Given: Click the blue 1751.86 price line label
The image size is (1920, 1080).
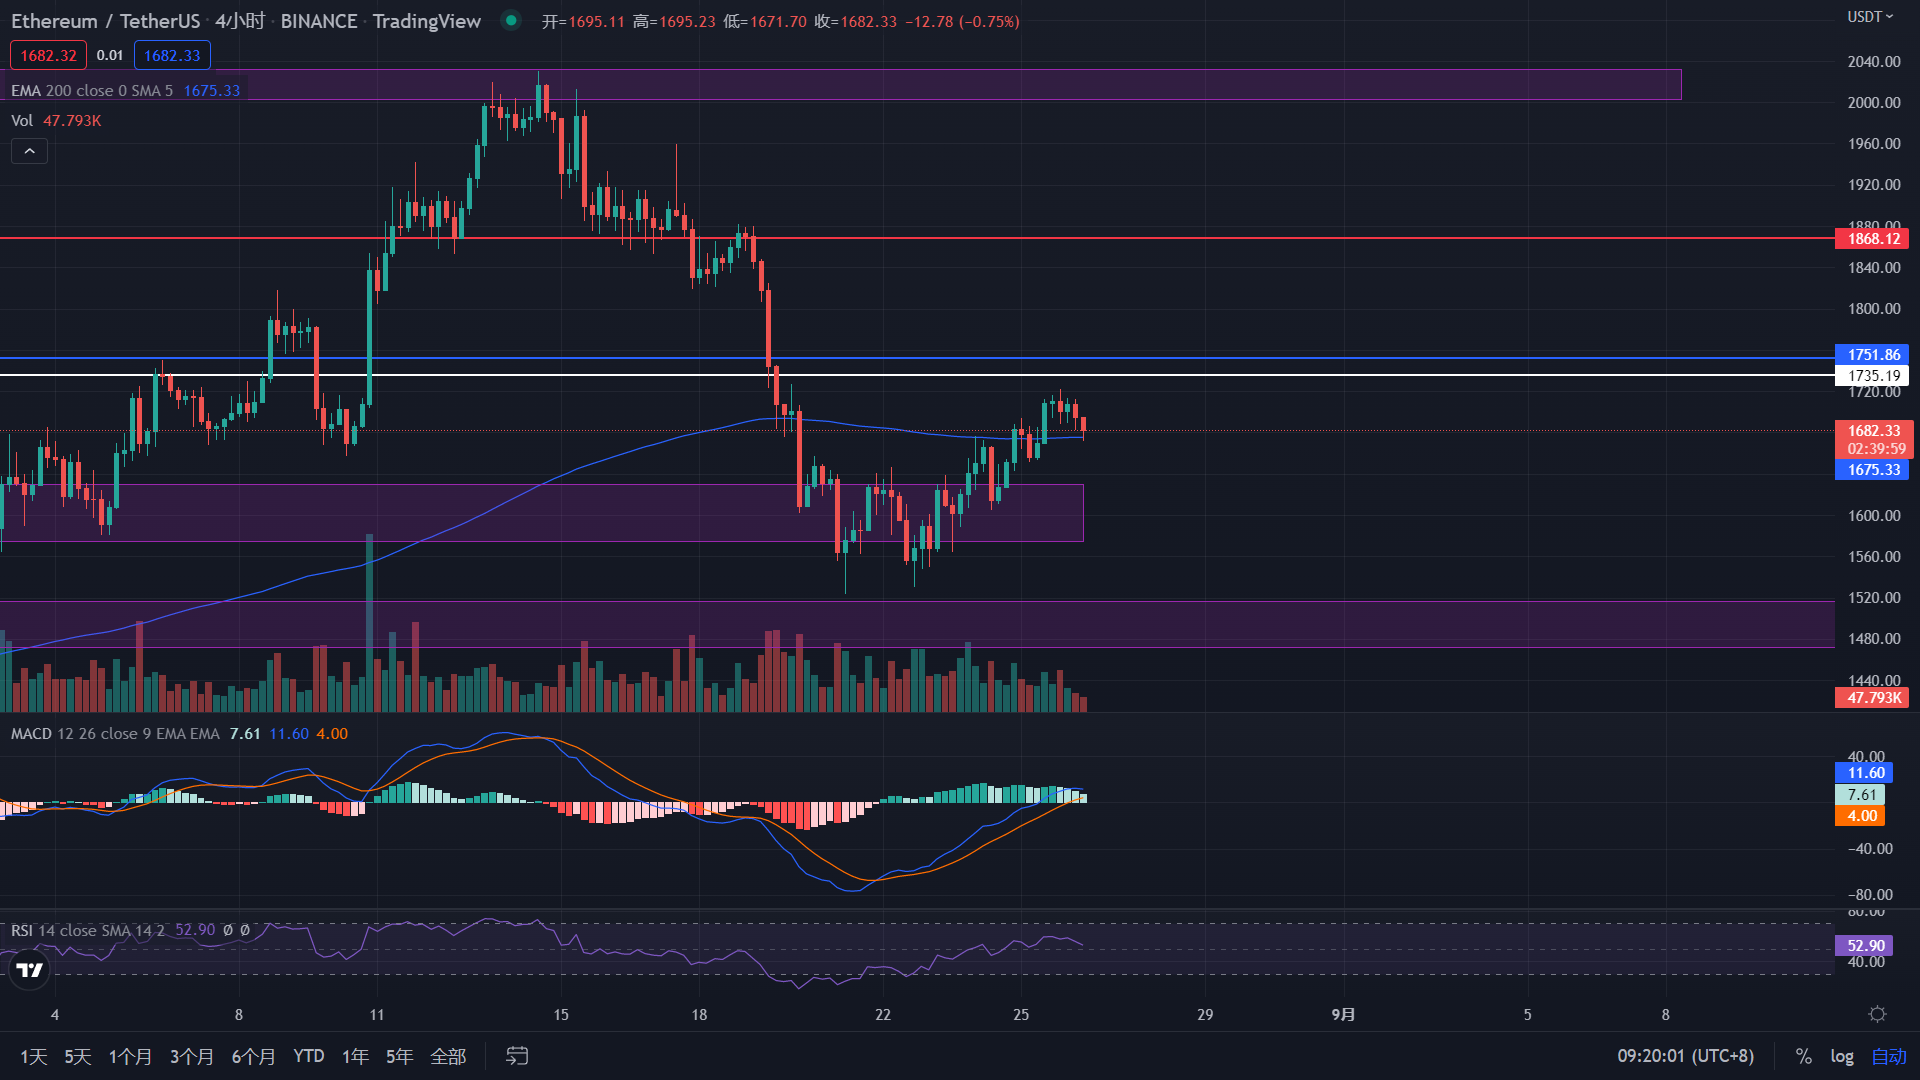Looking at the screenshot, I should (1872, 355).
